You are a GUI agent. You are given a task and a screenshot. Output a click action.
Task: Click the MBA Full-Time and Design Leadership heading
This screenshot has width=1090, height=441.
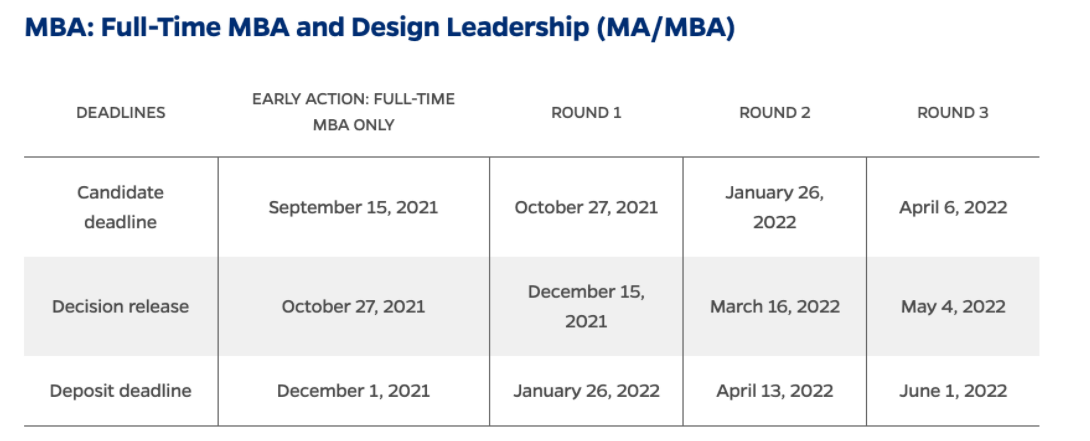[x=379, y=29]
